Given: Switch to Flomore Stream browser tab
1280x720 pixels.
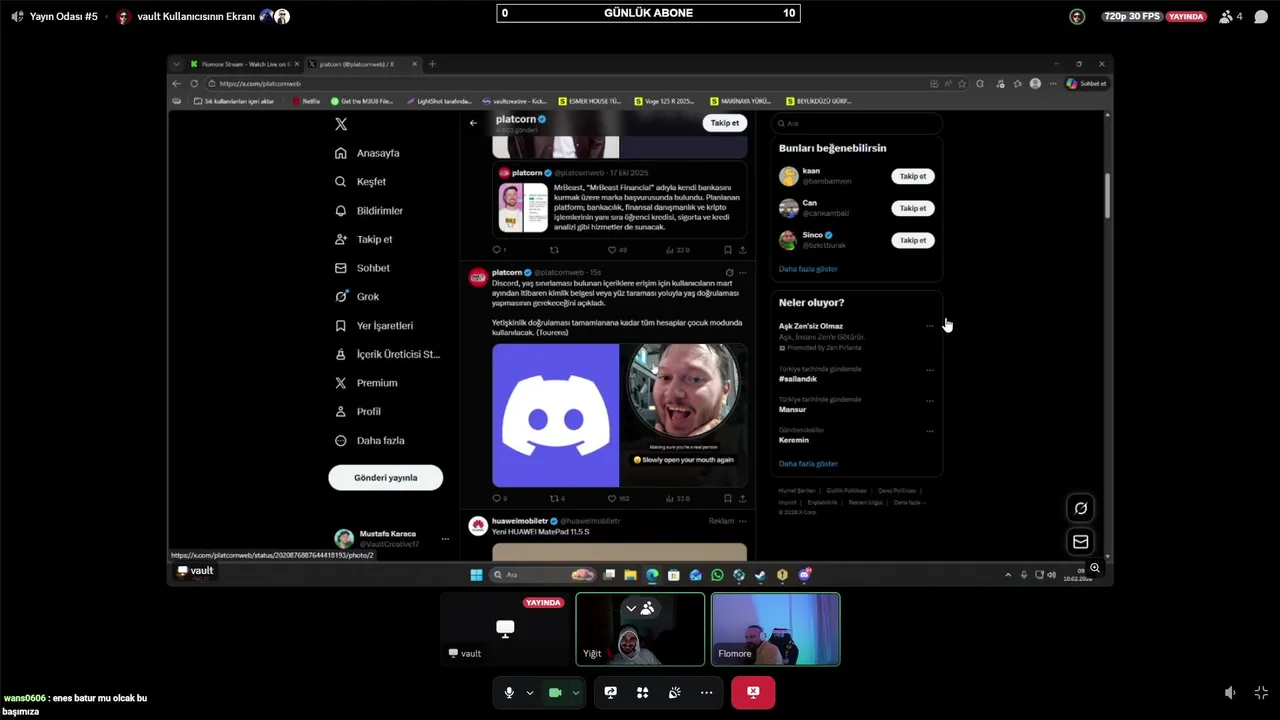Looking at the screenshot, I should [x=243, y=64].
